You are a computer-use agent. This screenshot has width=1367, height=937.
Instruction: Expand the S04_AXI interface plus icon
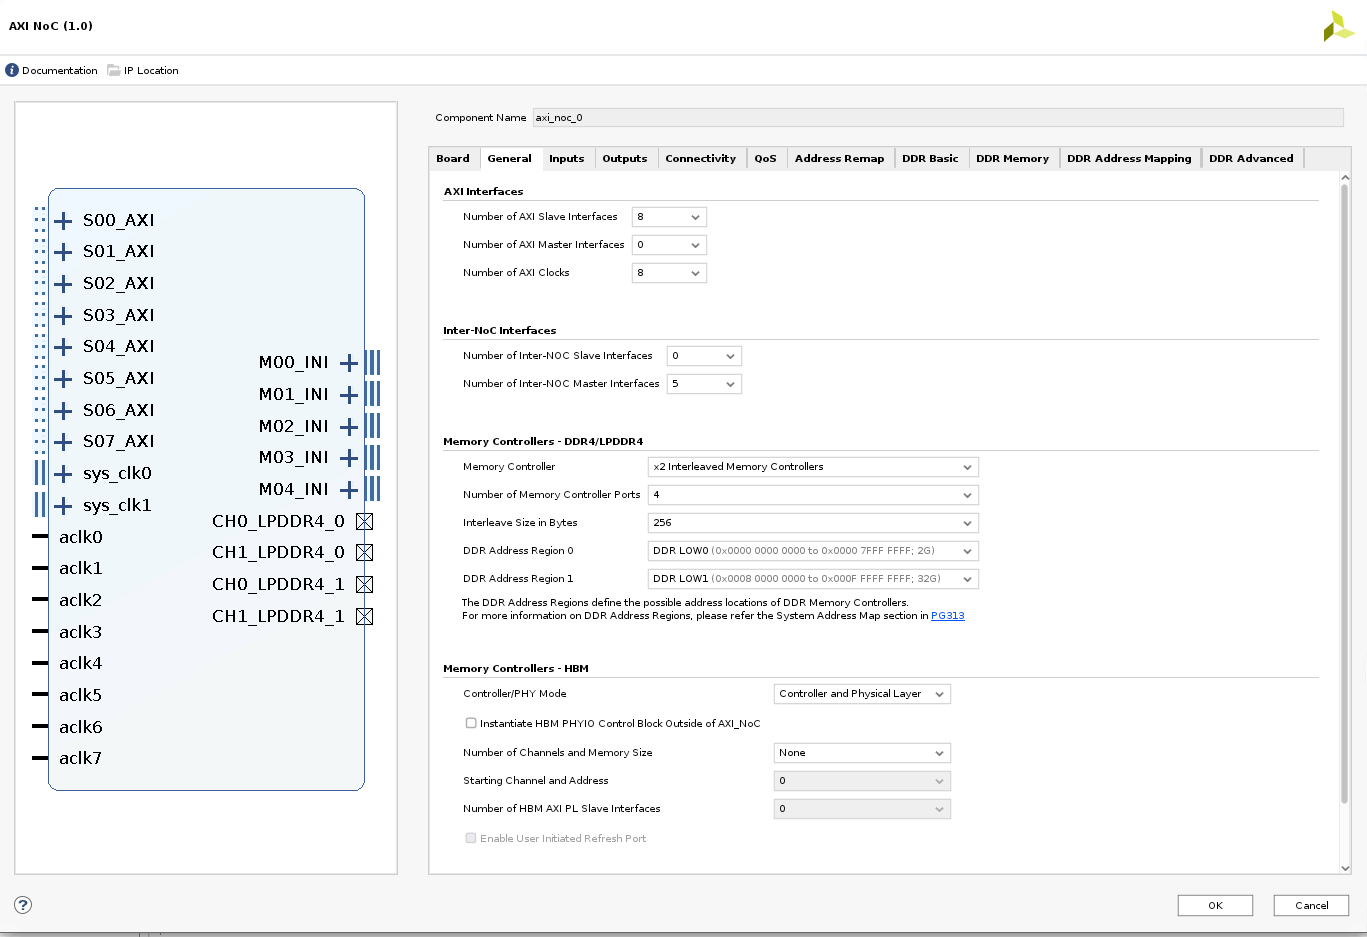click(63, 347)
